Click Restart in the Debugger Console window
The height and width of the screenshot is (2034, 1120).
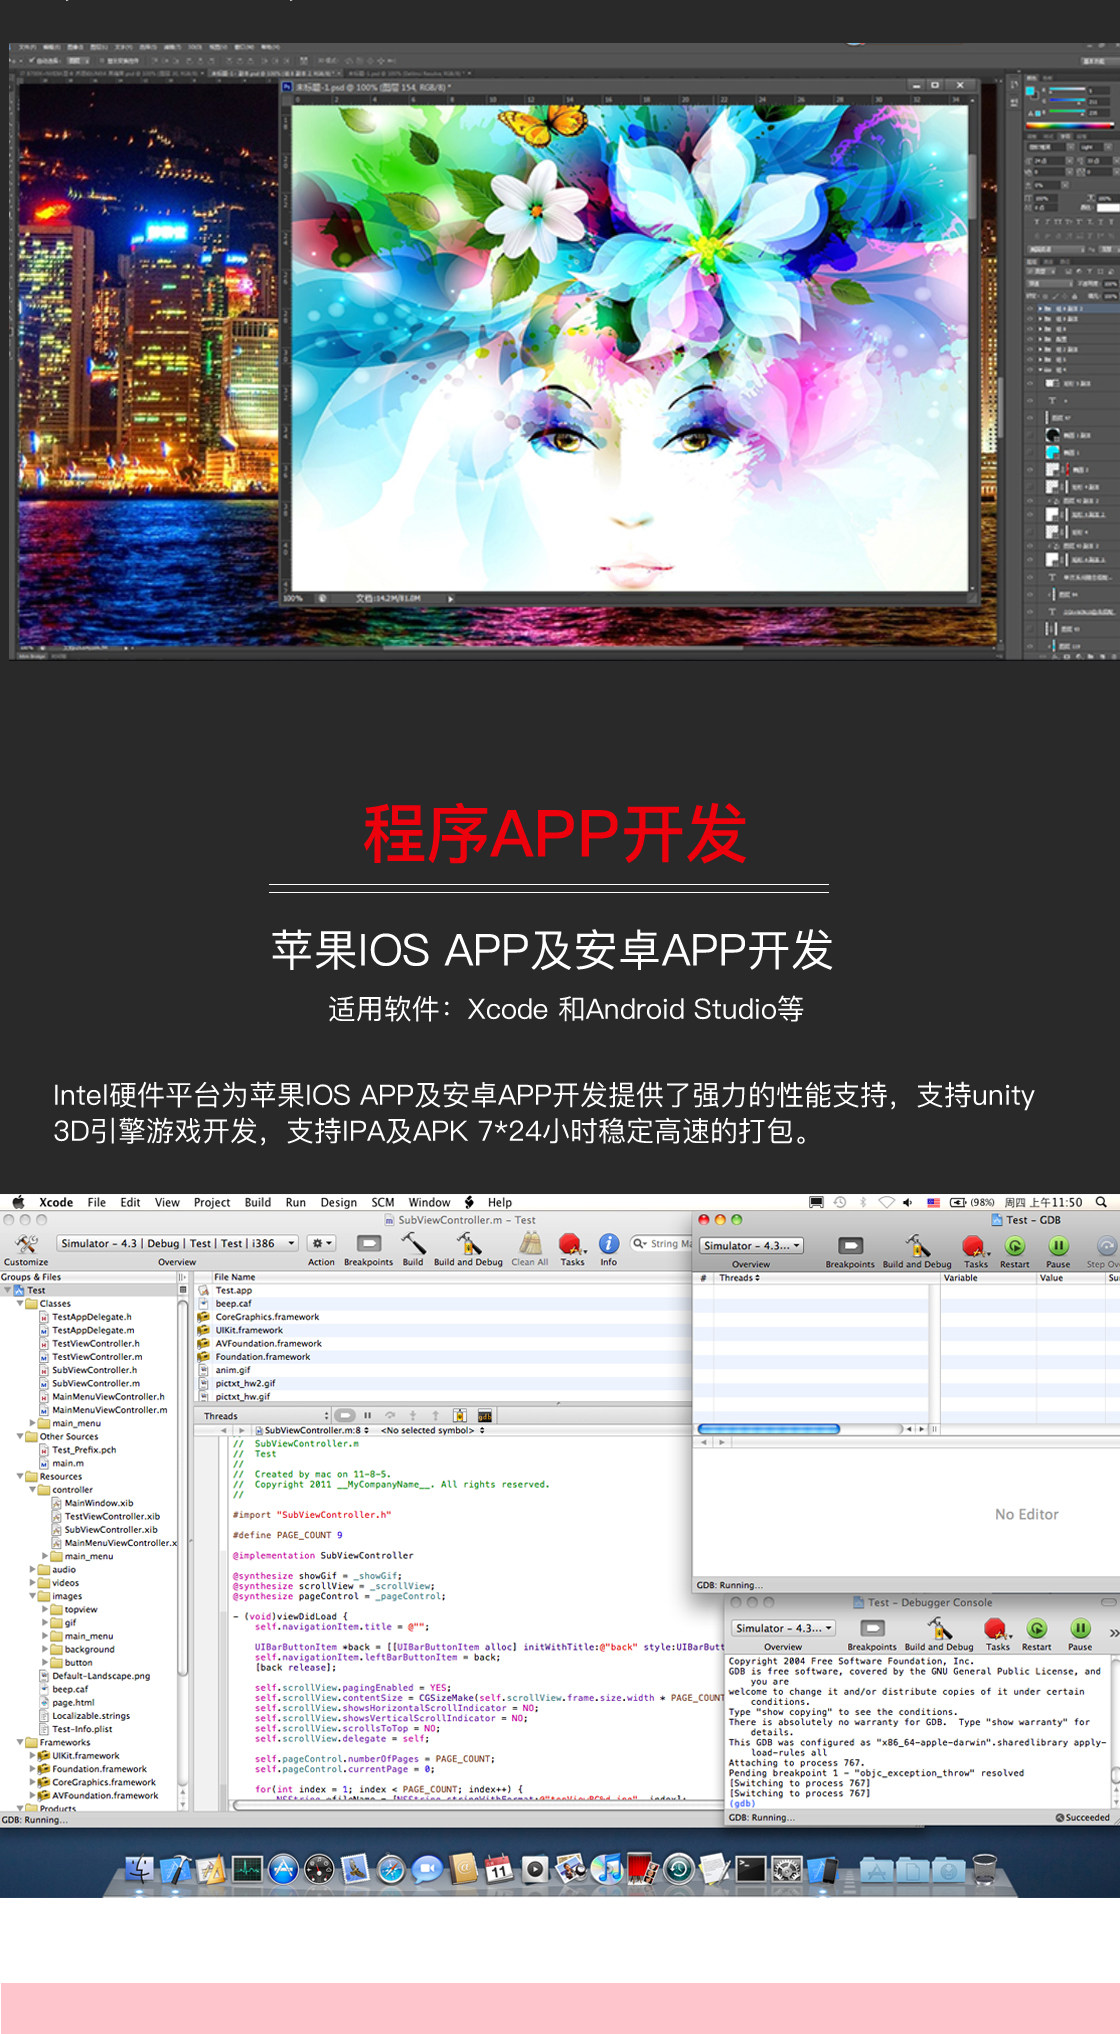1037,1628
